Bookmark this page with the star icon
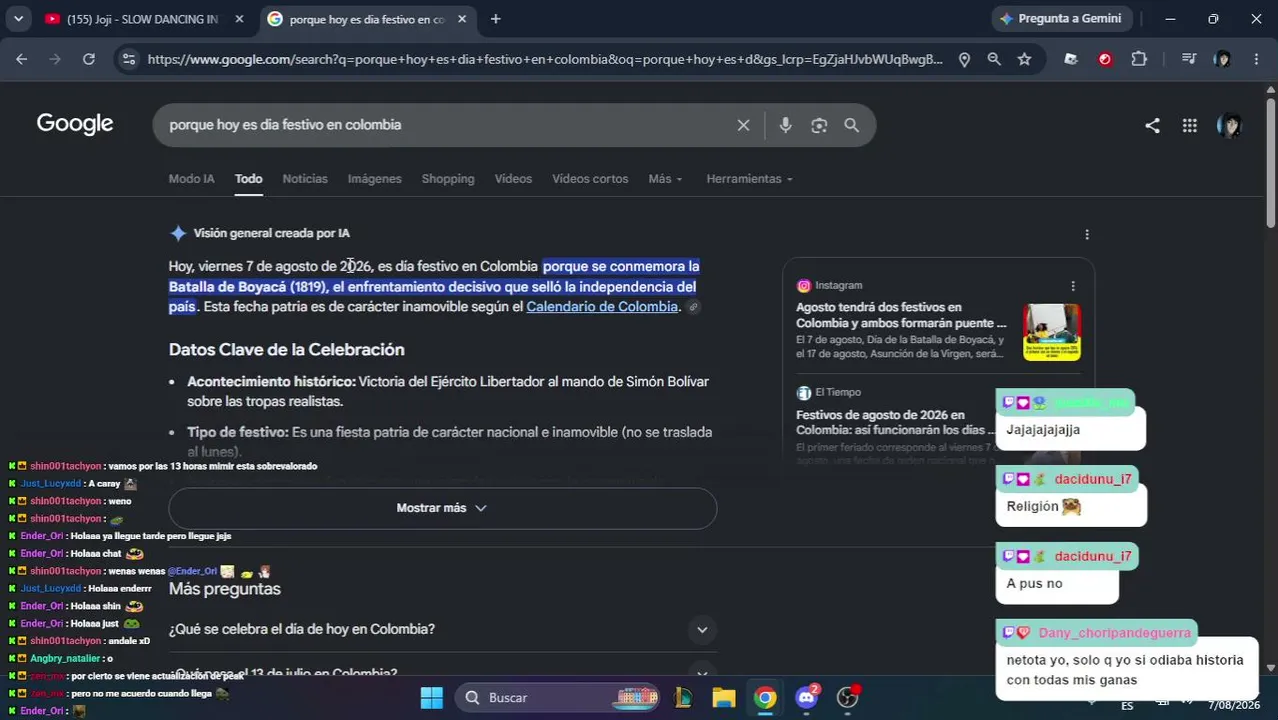The image size is (1278, 720). [1024, 59]
